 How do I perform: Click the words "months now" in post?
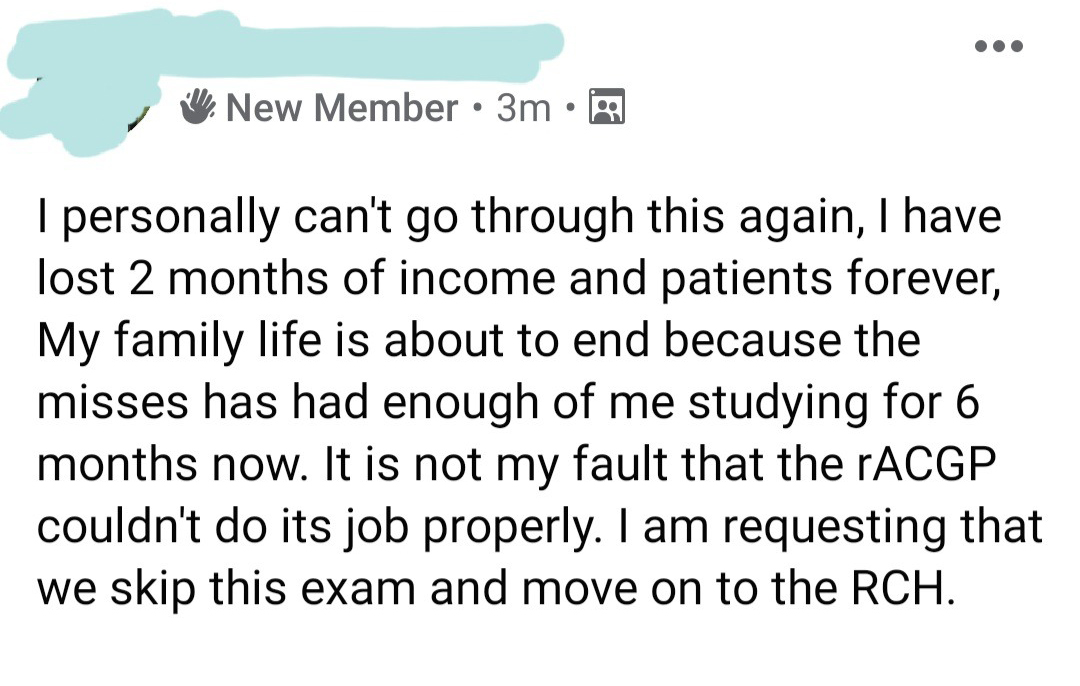tap(152, 466)
